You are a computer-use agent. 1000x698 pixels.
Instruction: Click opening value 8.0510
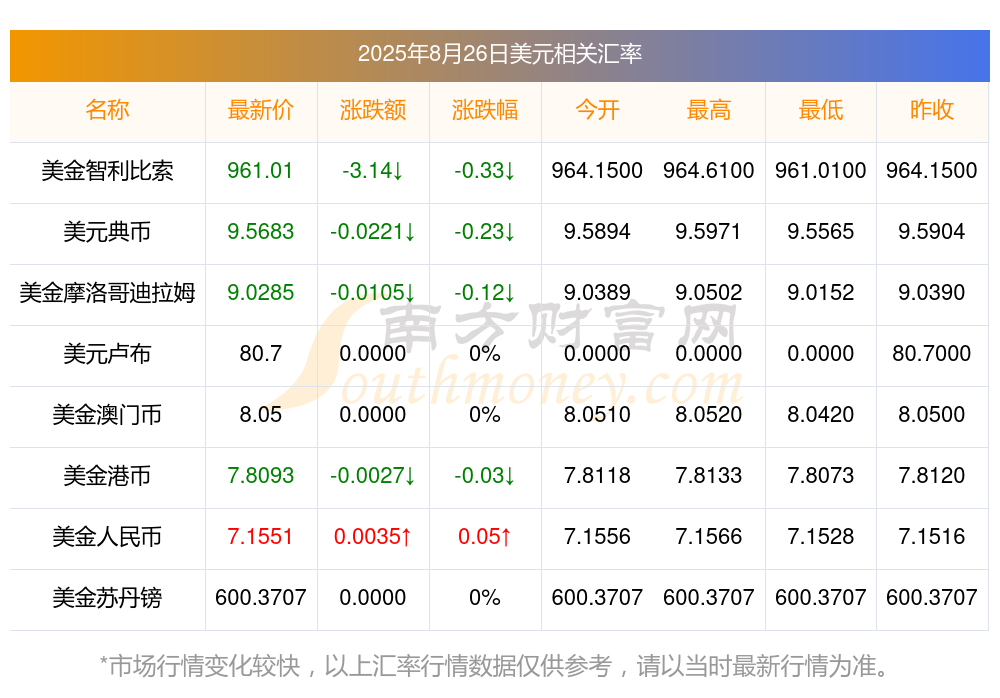pyautogui.click(x=597, y=415)
